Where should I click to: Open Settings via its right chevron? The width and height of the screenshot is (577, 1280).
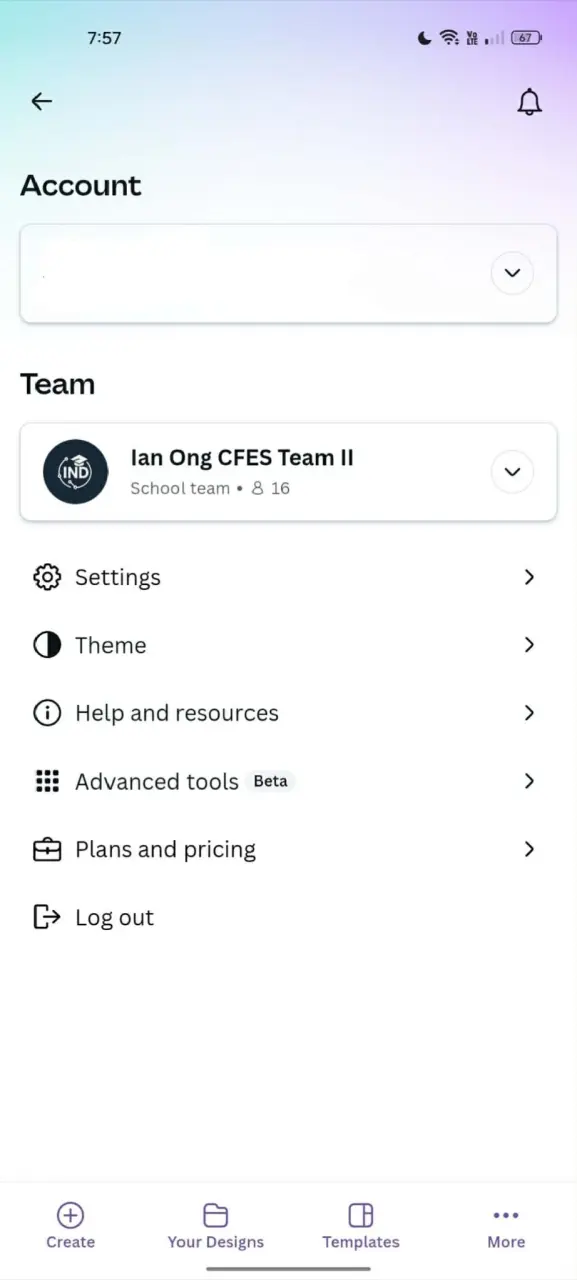click(529, 577)
